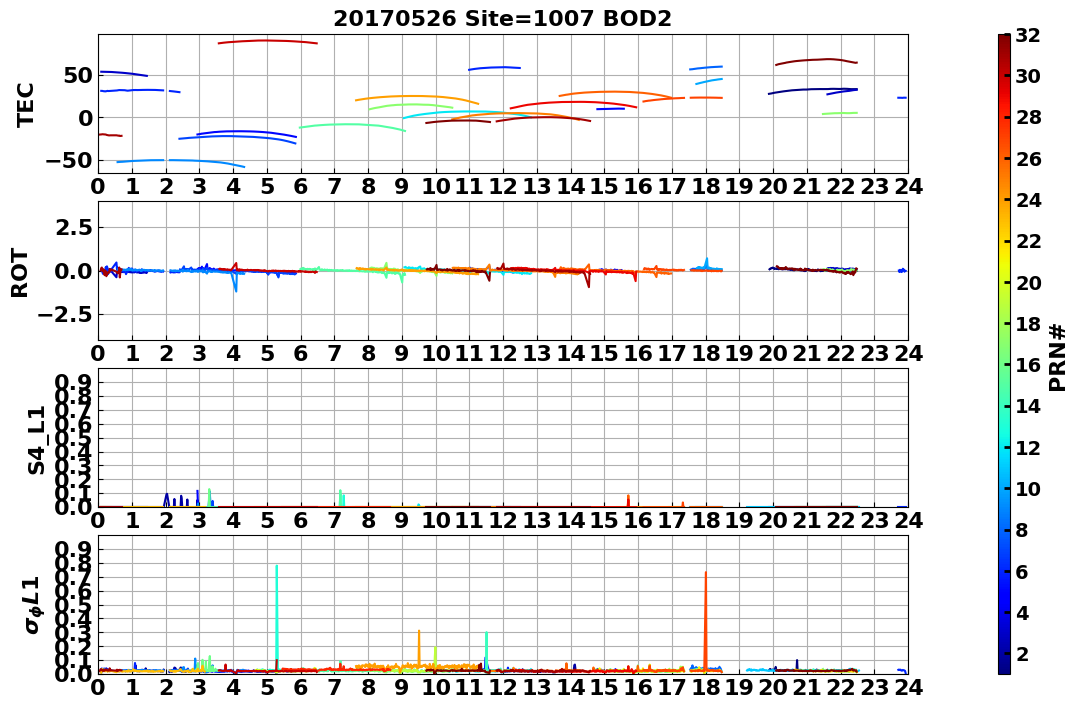Click the colorbar tick label 24

[x=1028, y=201]
